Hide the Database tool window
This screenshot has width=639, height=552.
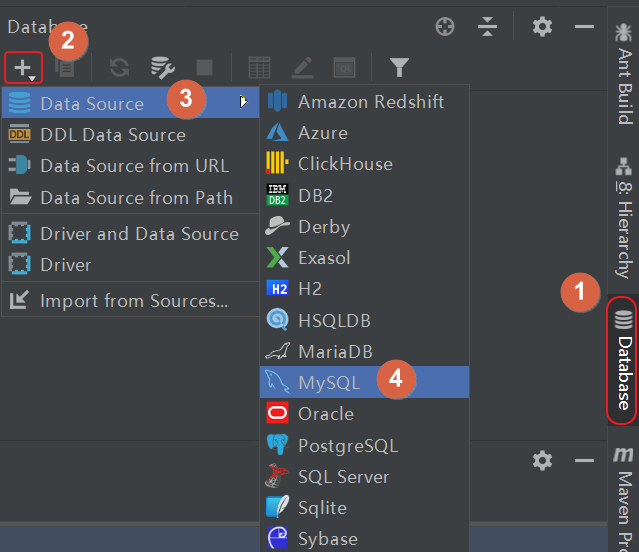click(584, 27)
